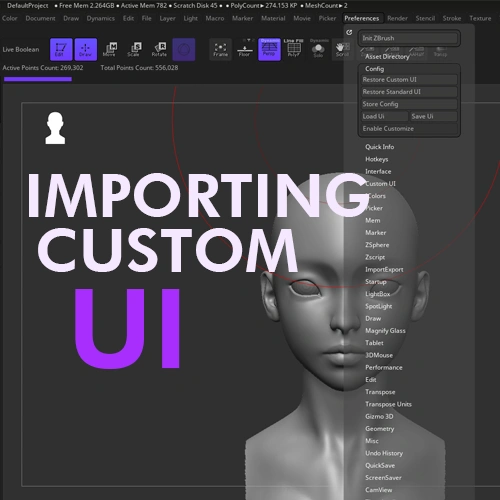The width and height of the screenshot is (500, 500).
Task: Open the Material menu
Action: pos(273,18)
